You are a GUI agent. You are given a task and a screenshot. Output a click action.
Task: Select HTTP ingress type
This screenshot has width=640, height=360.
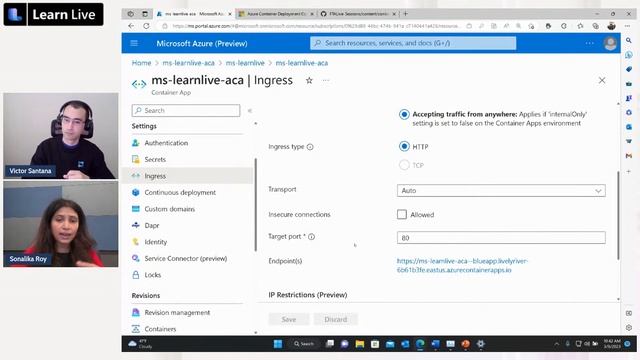pos(404,147)
